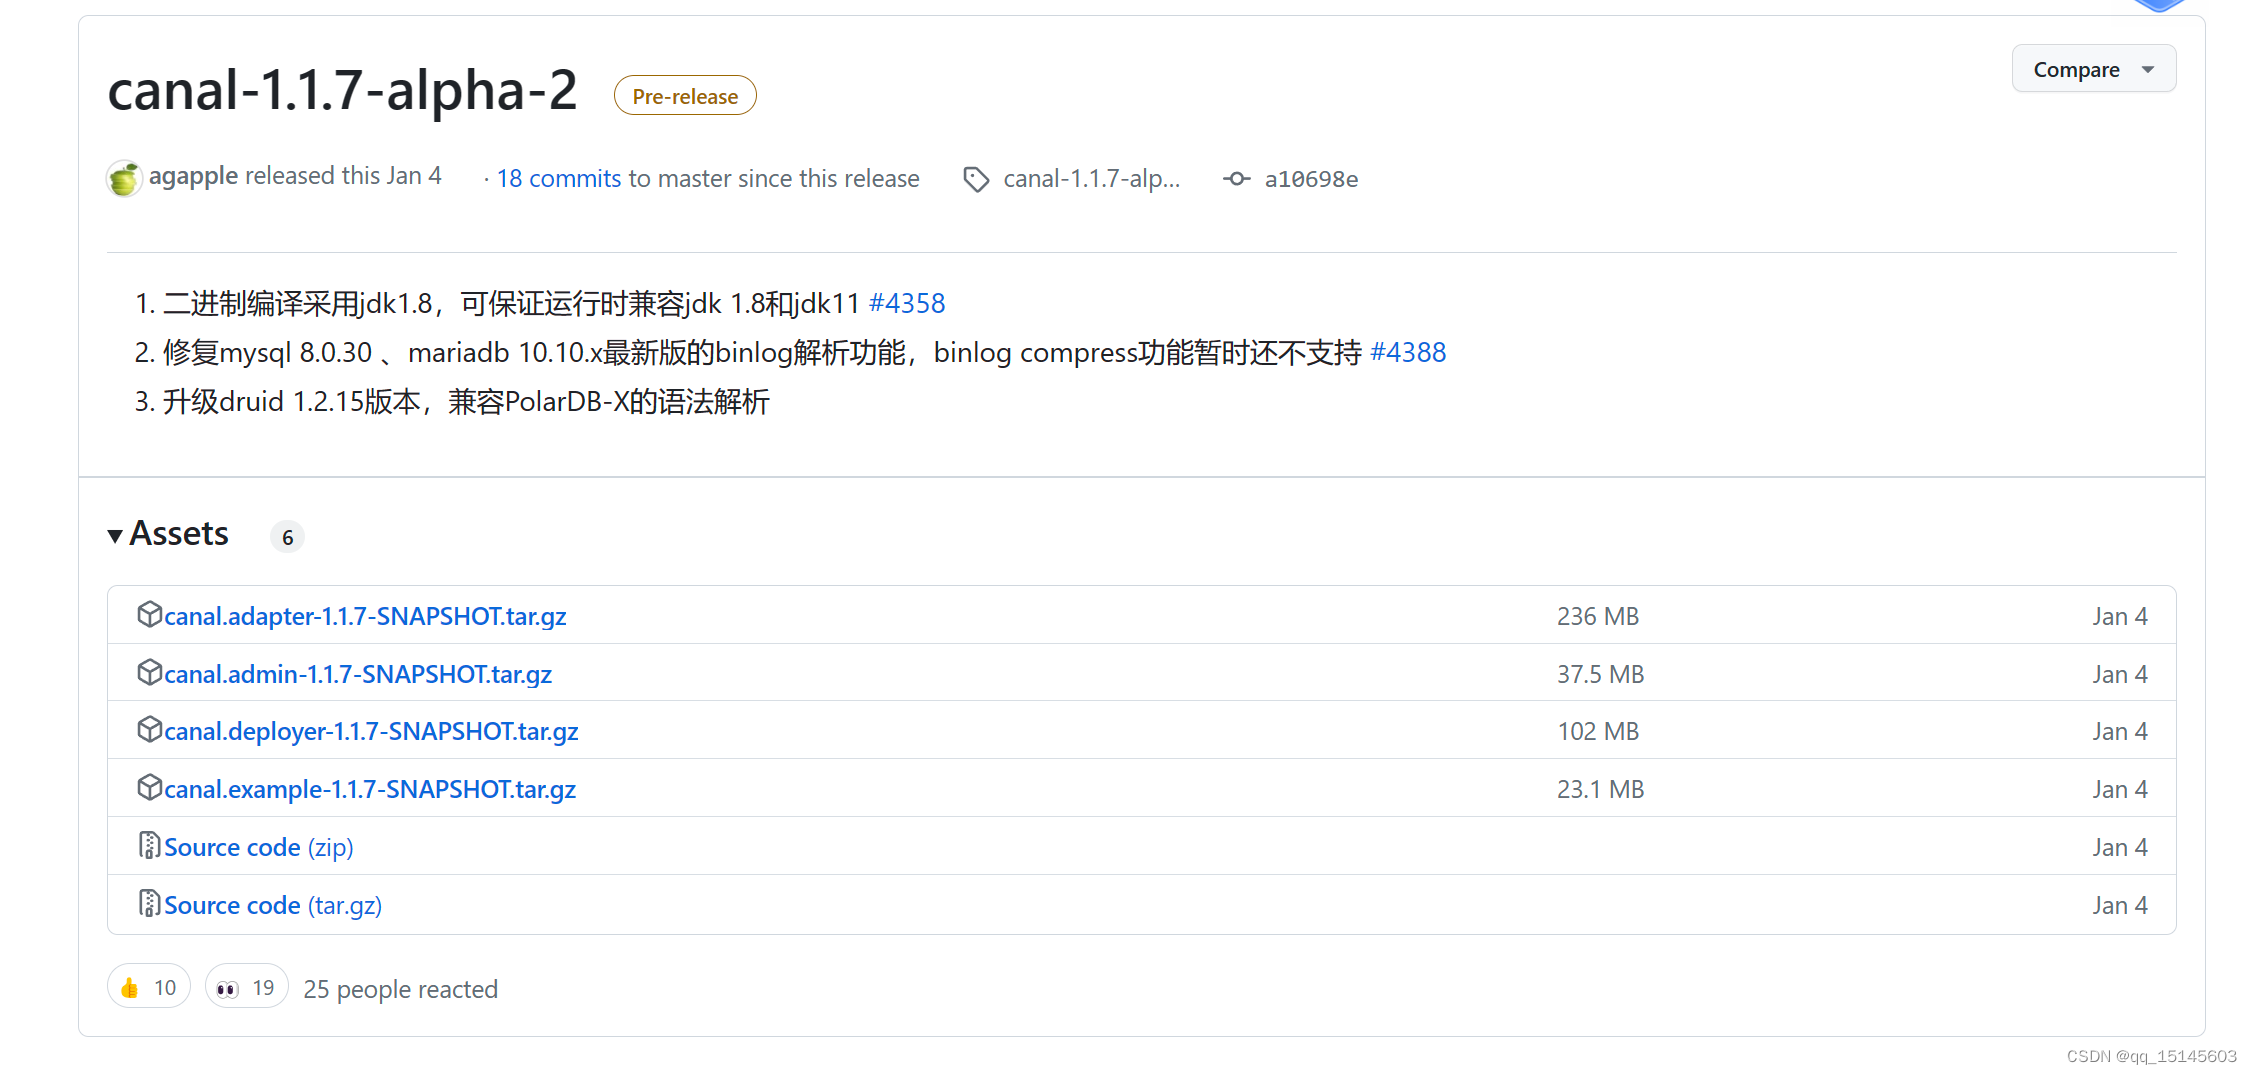This screenshot has width=2252, height=1074.
Task: Toggle the Pre-release badge
Action: click(685, 95)
